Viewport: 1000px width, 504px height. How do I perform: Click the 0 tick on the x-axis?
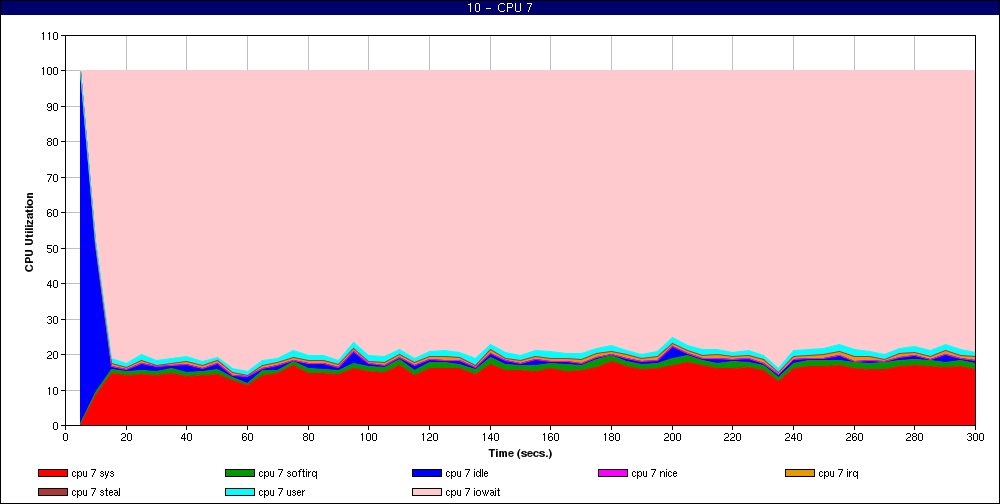point(65,437)
